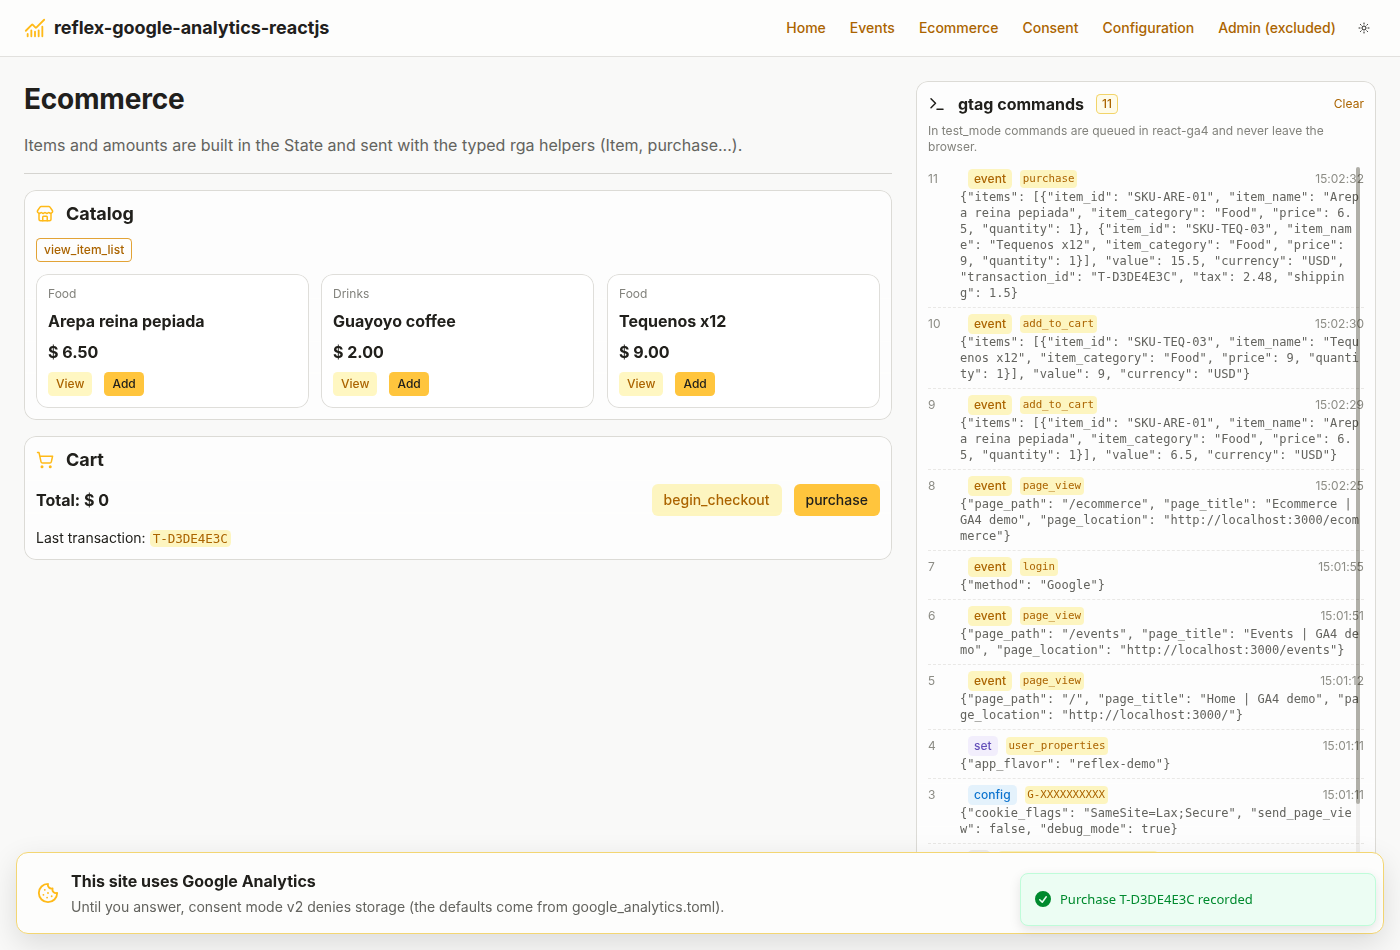Click transaction ID T-D3DE4E3C in Cart
Image resolution: width=1400 pixels, height=950 pixels.
[190, 538]
